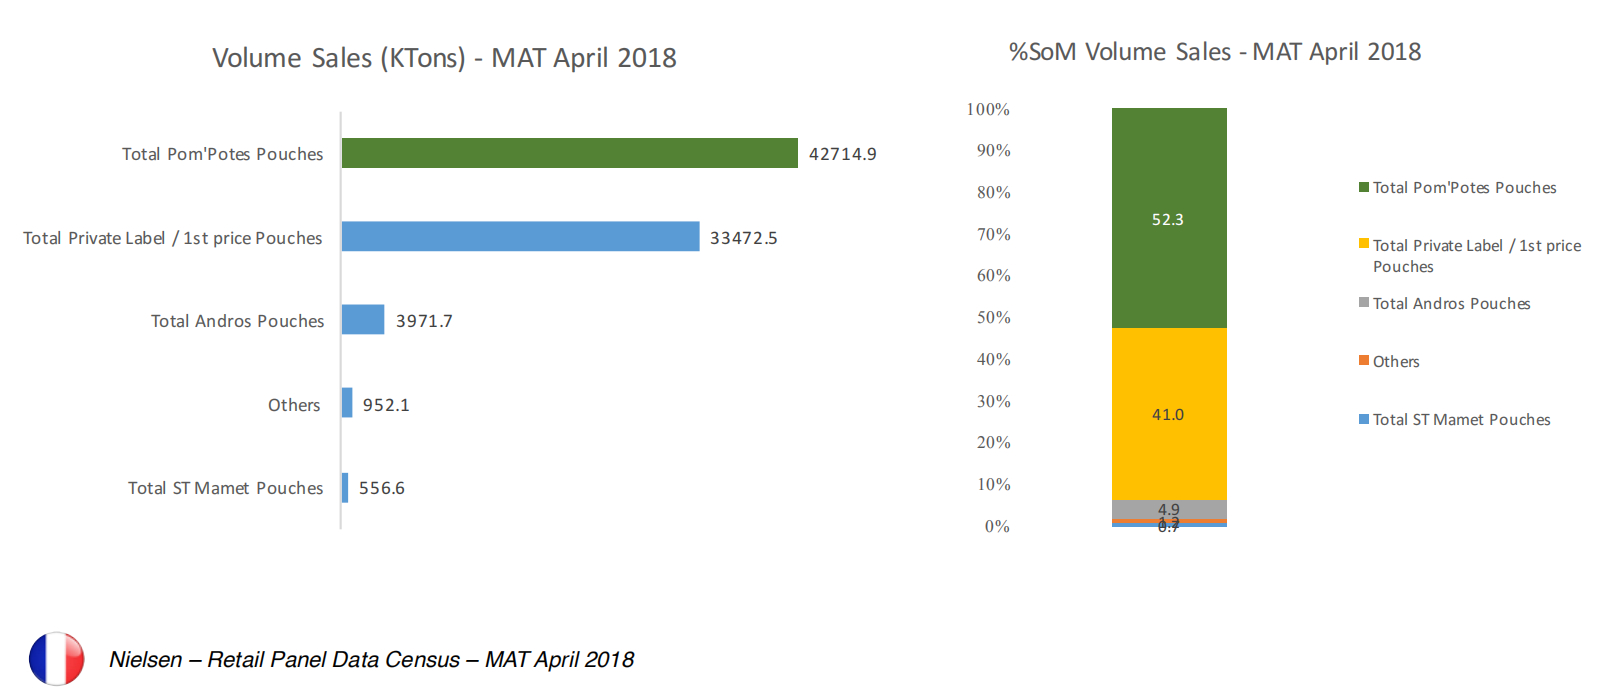Click the '0%' axis tick label
The image size is (1610, 693).
point(997,526)
